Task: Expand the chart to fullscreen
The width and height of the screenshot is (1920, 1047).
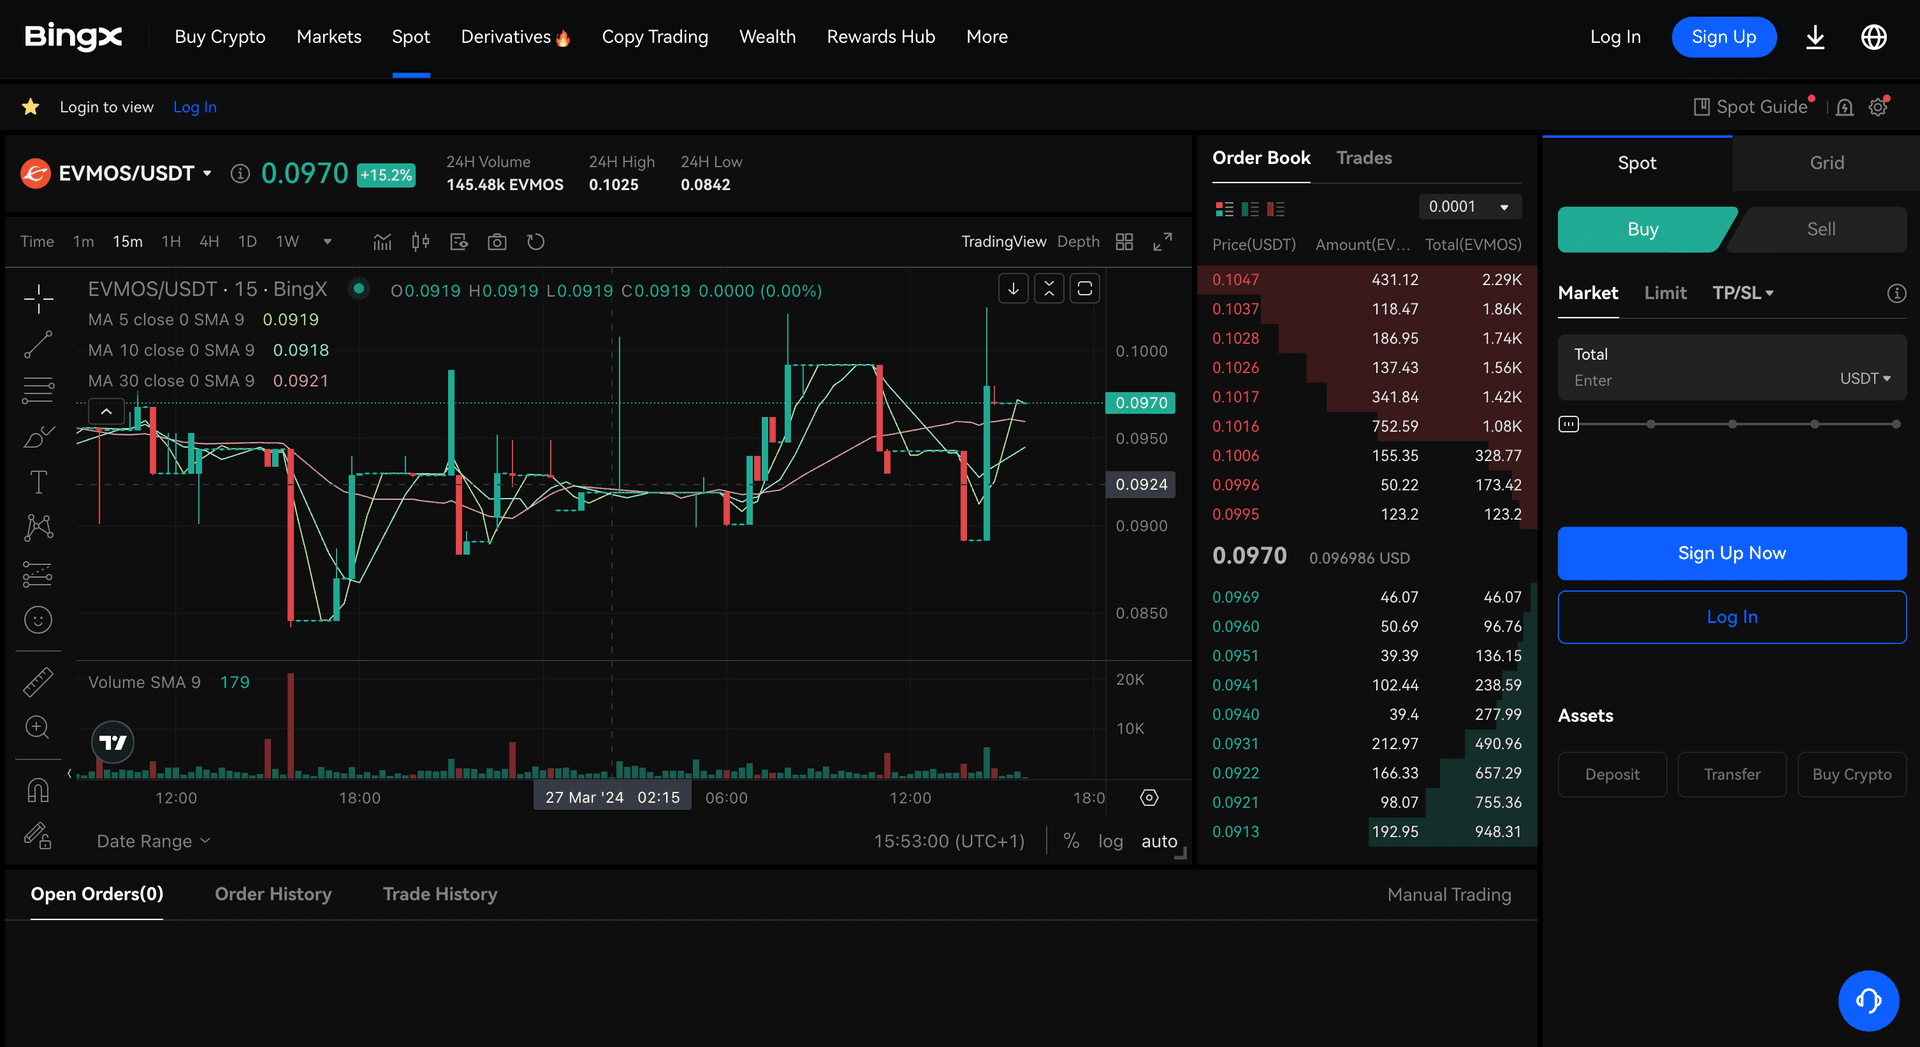Action: click(1162, 242)
